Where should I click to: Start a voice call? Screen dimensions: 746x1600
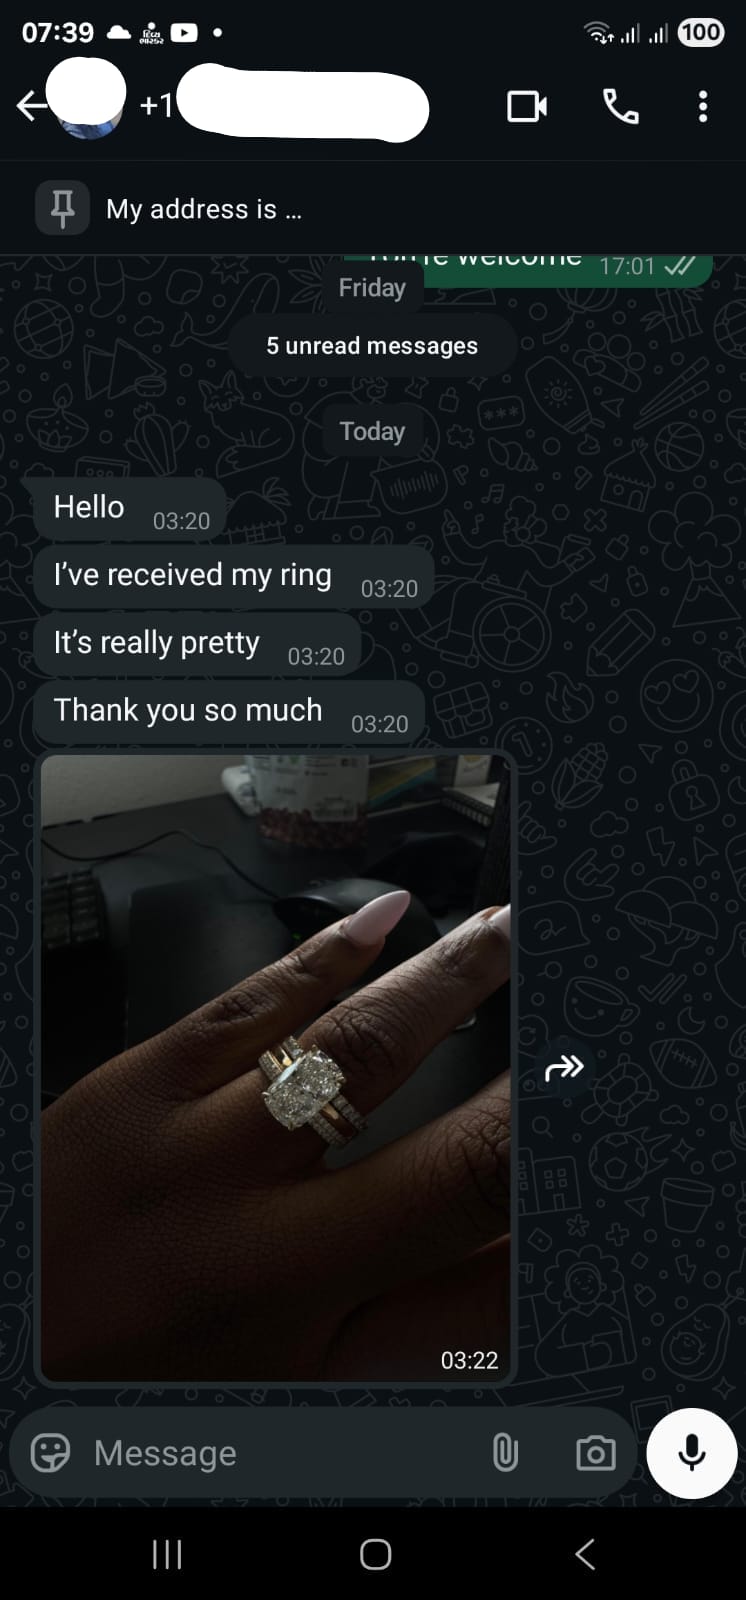pos(620,106)
